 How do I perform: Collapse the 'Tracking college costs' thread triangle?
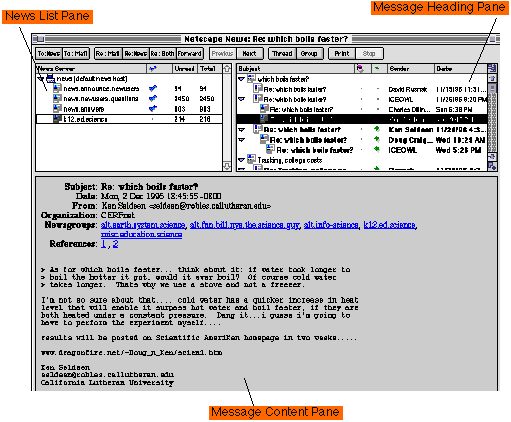(242, 160)
